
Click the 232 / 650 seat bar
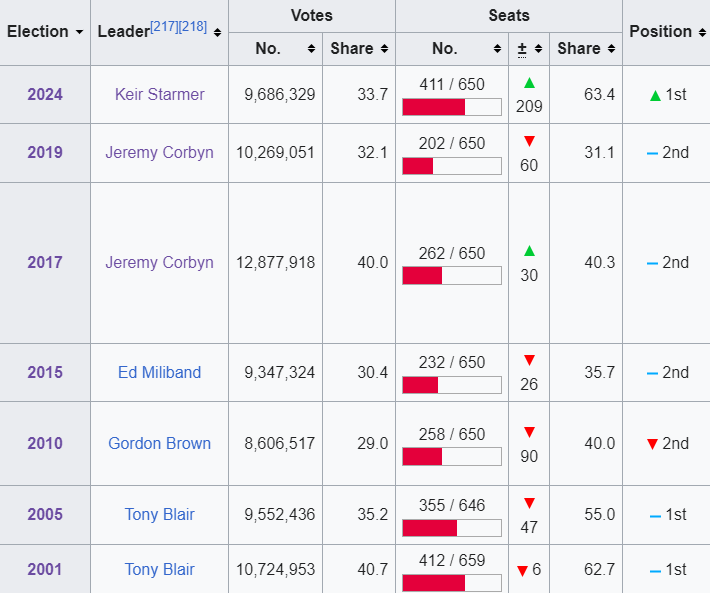pos(452,385)
